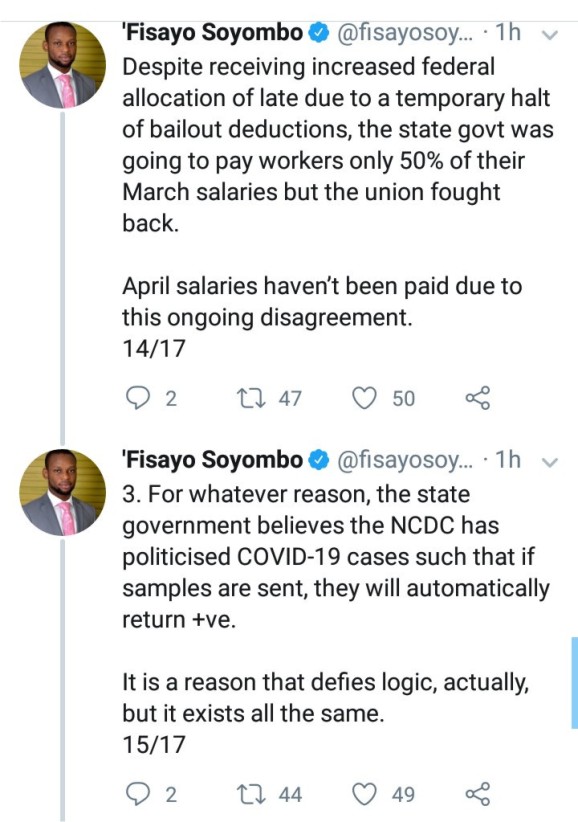Share the 15/17 tweet
The image size is (578, 822).
click(x=478, y=794)
